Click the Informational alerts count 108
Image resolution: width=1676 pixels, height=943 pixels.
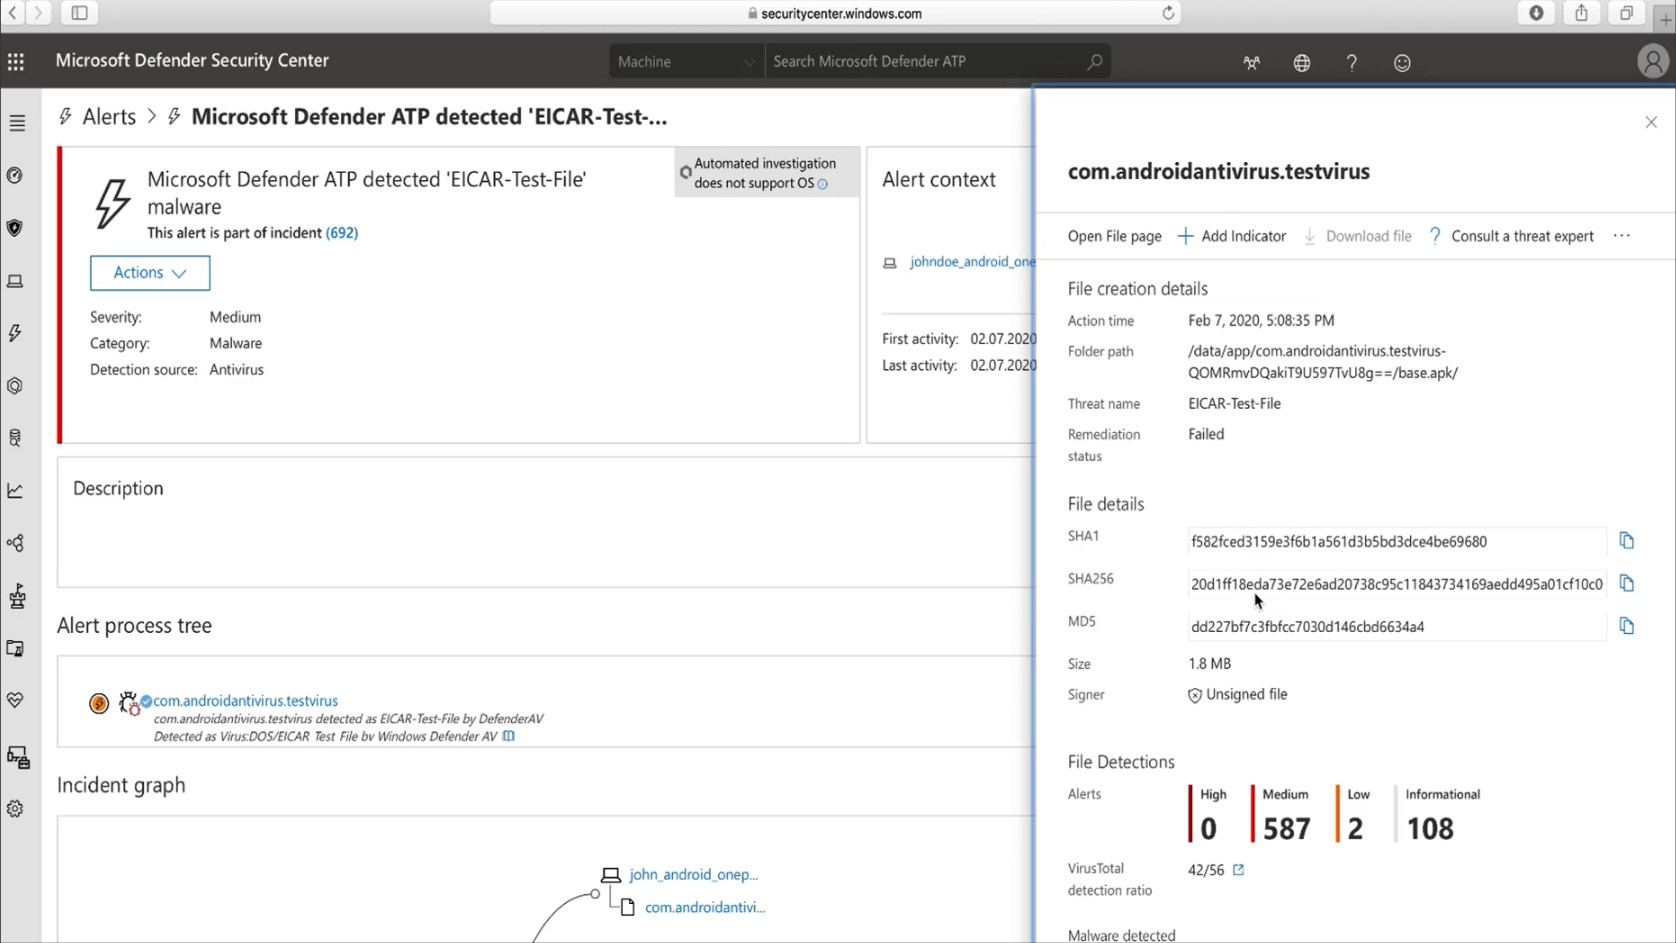pos(1430,829)
